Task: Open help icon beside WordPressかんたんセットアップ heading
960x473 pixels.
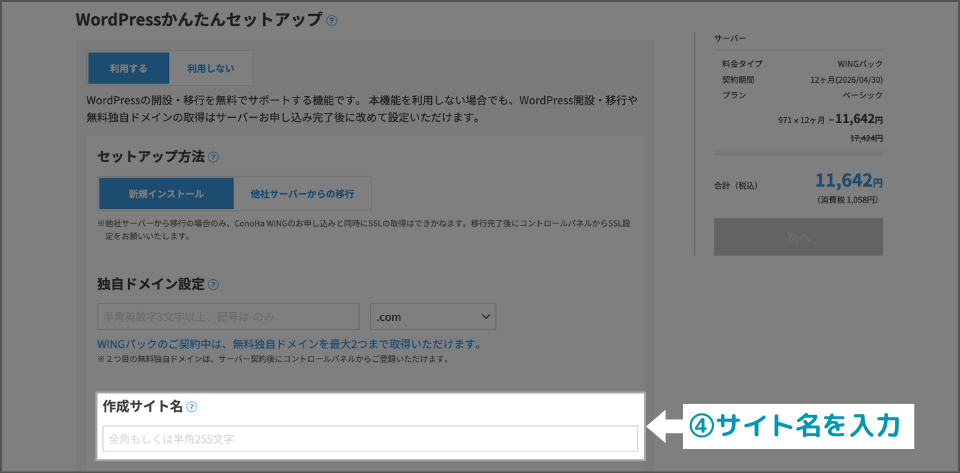Action: tap(331, 21)
